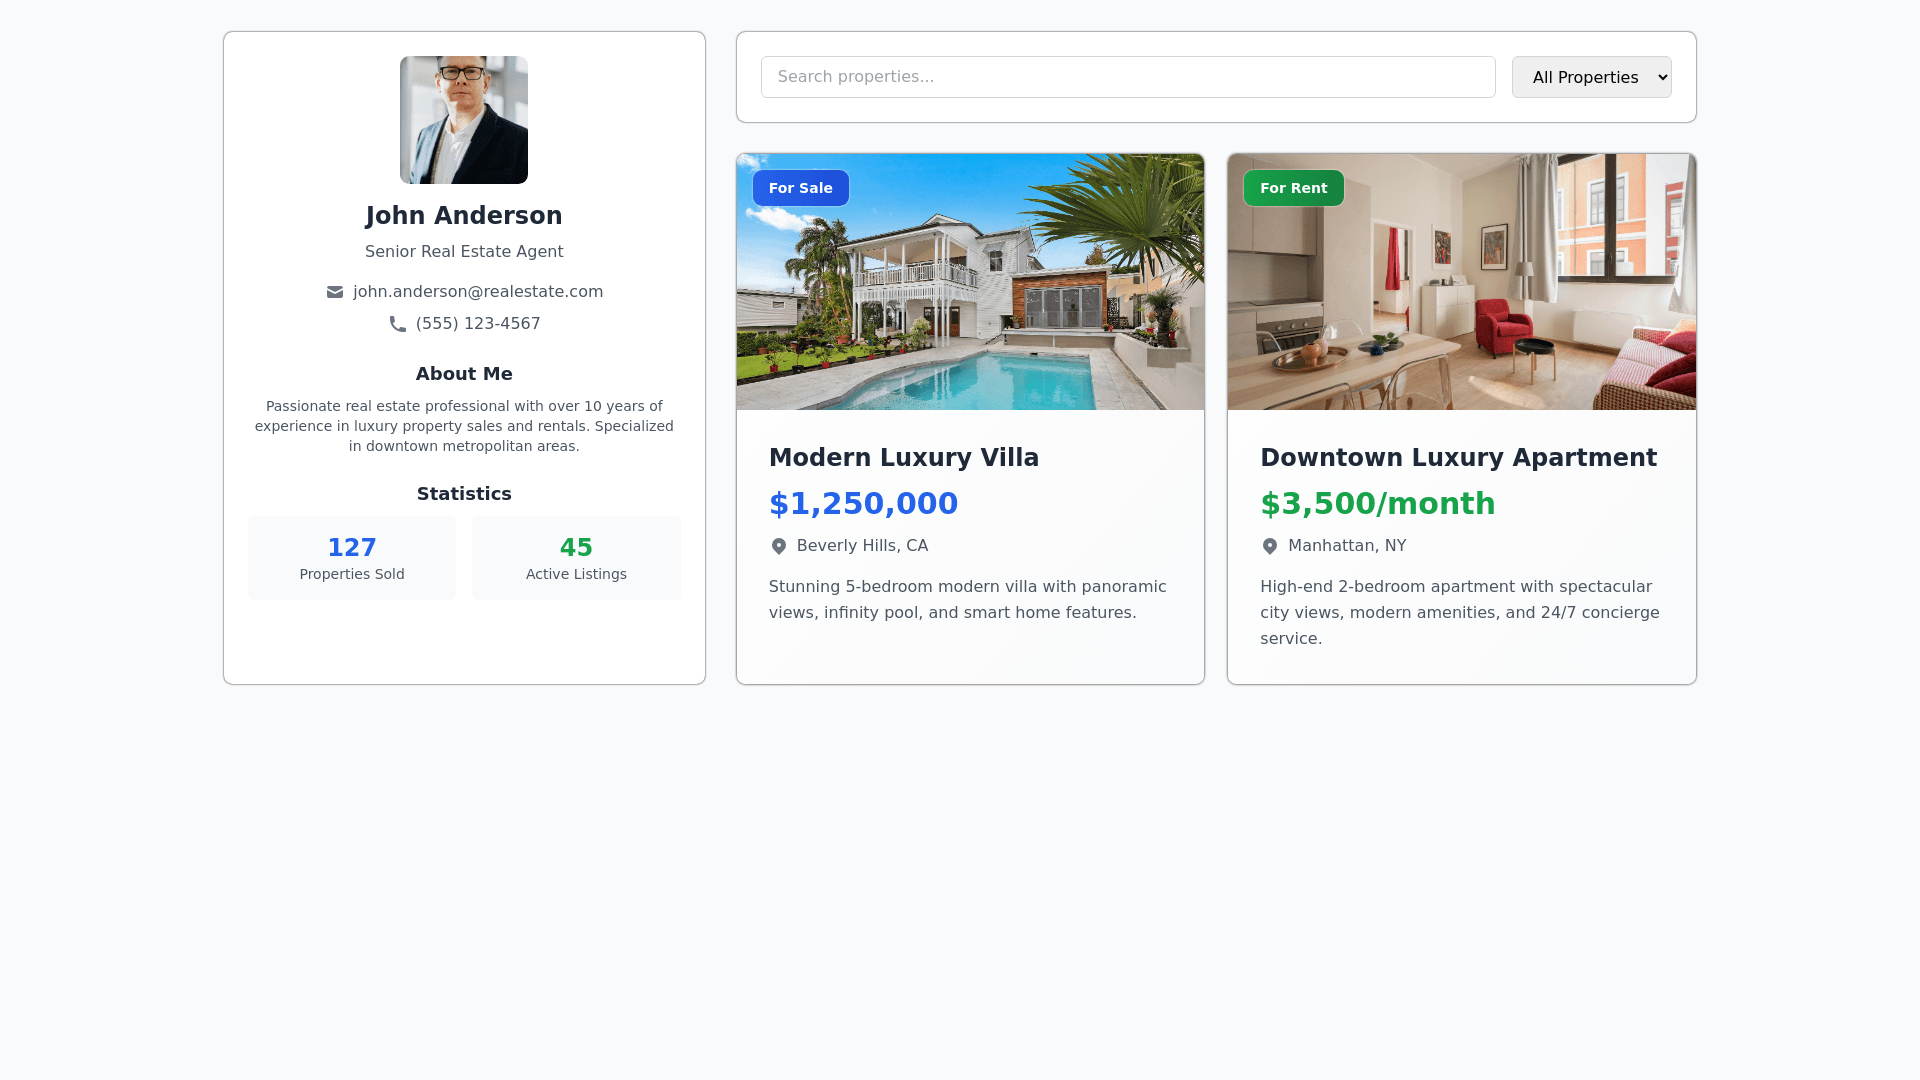Click the Beverly Hills location pin icon
This screenshot has height=1080, width=1920.
(779, 546)
